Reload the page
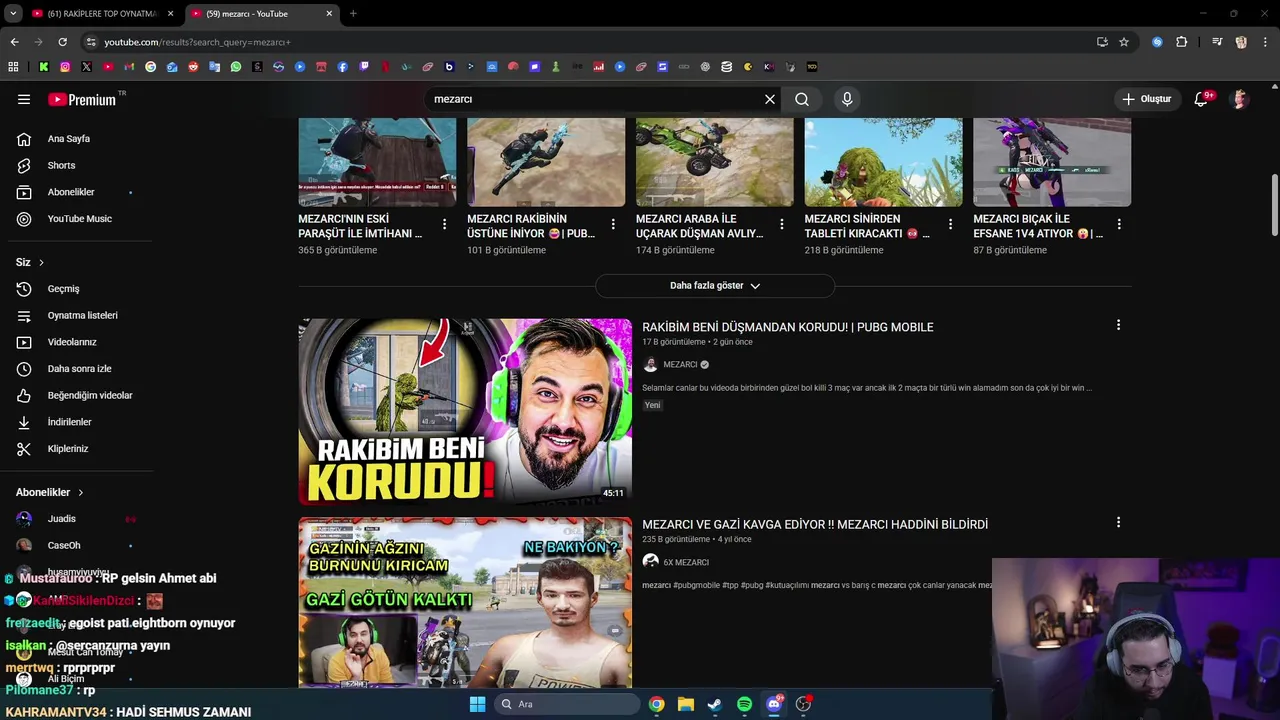 [62, 42]
